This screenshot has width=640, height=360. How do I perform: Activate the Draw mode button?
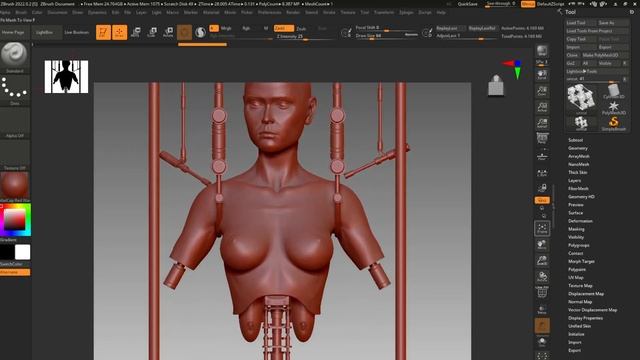pyautogui.click(x=120, y=32)
